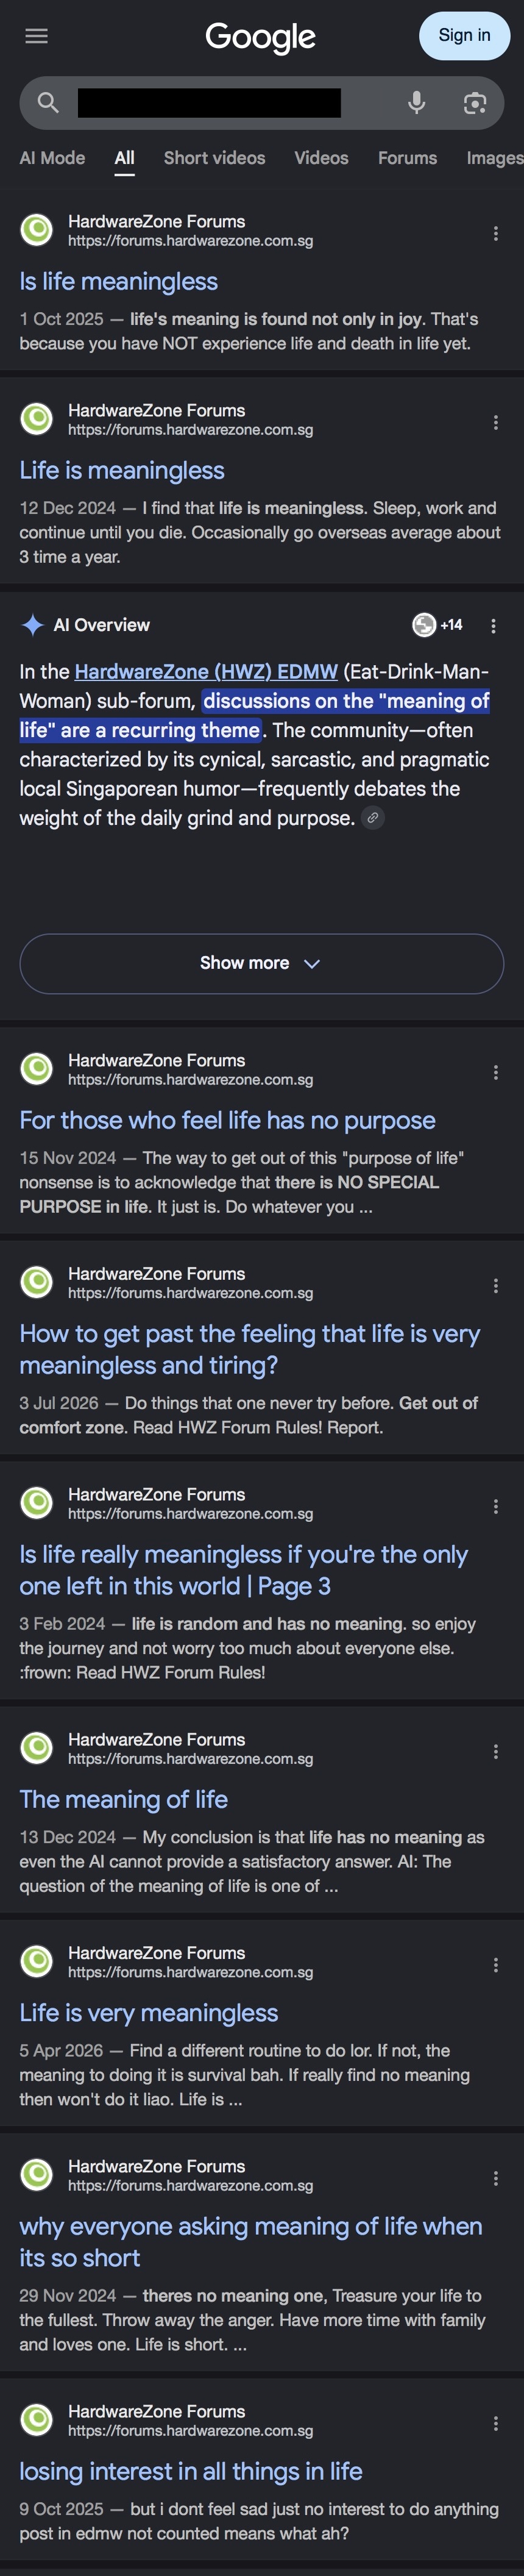Select the Short videos tab
The height and width of the screenshot is (2576, 524).
tap(214, 158)
